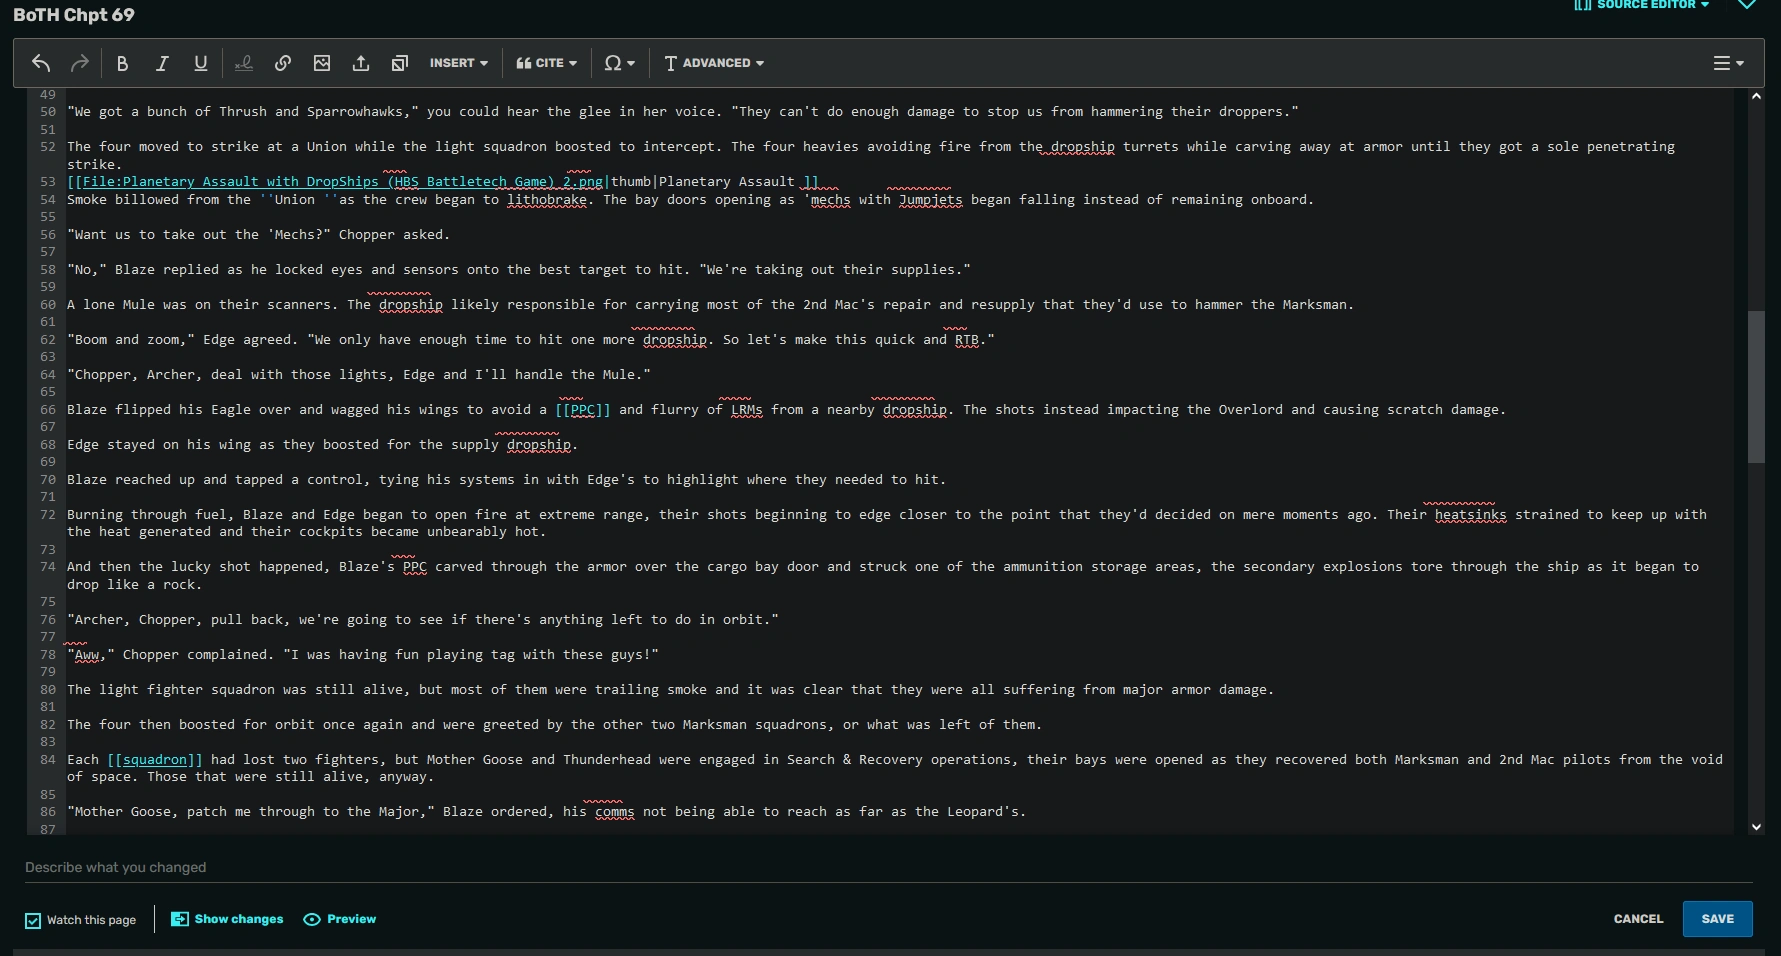Click the transclusion/template icon in the toolbar
The height and width of the screenshot is (956, 1781).
click(400, 62)
